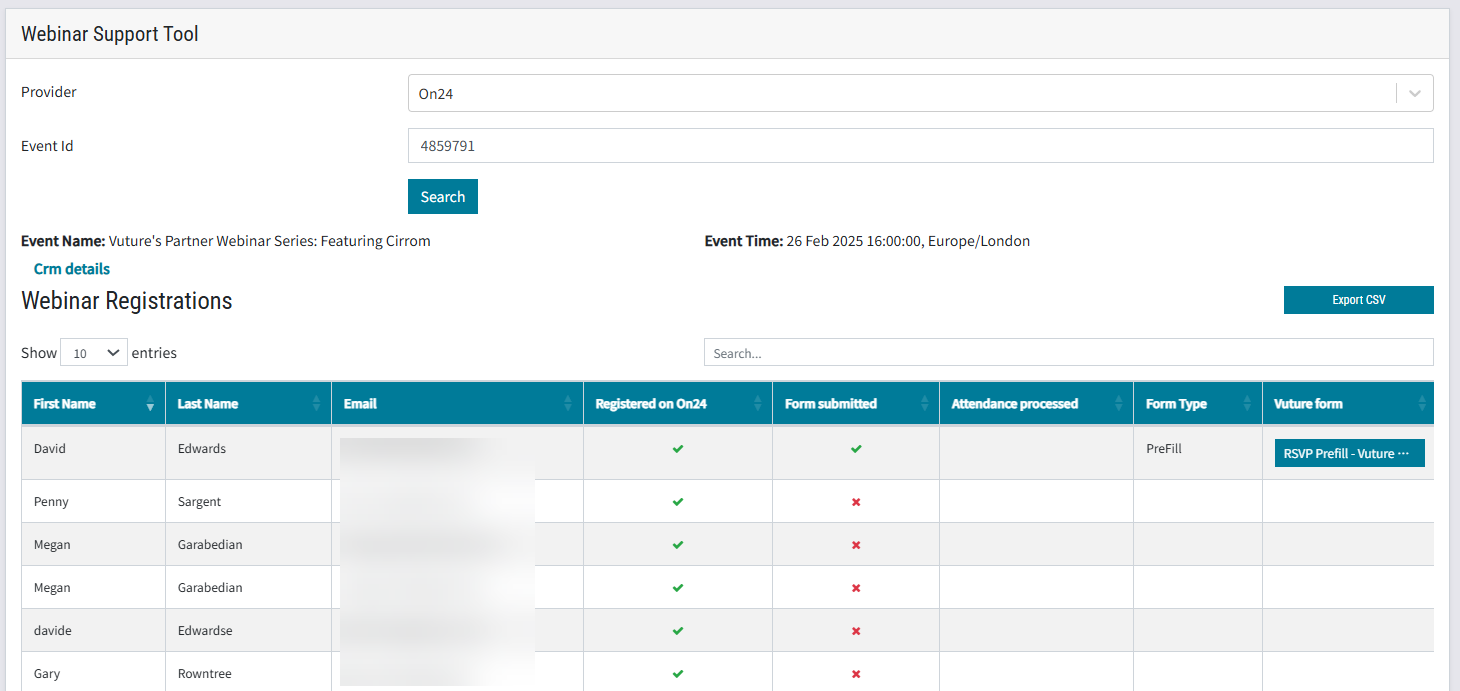Expand the Crm details link
This screenshot has height=691, width=1460.
click(72, 269)
